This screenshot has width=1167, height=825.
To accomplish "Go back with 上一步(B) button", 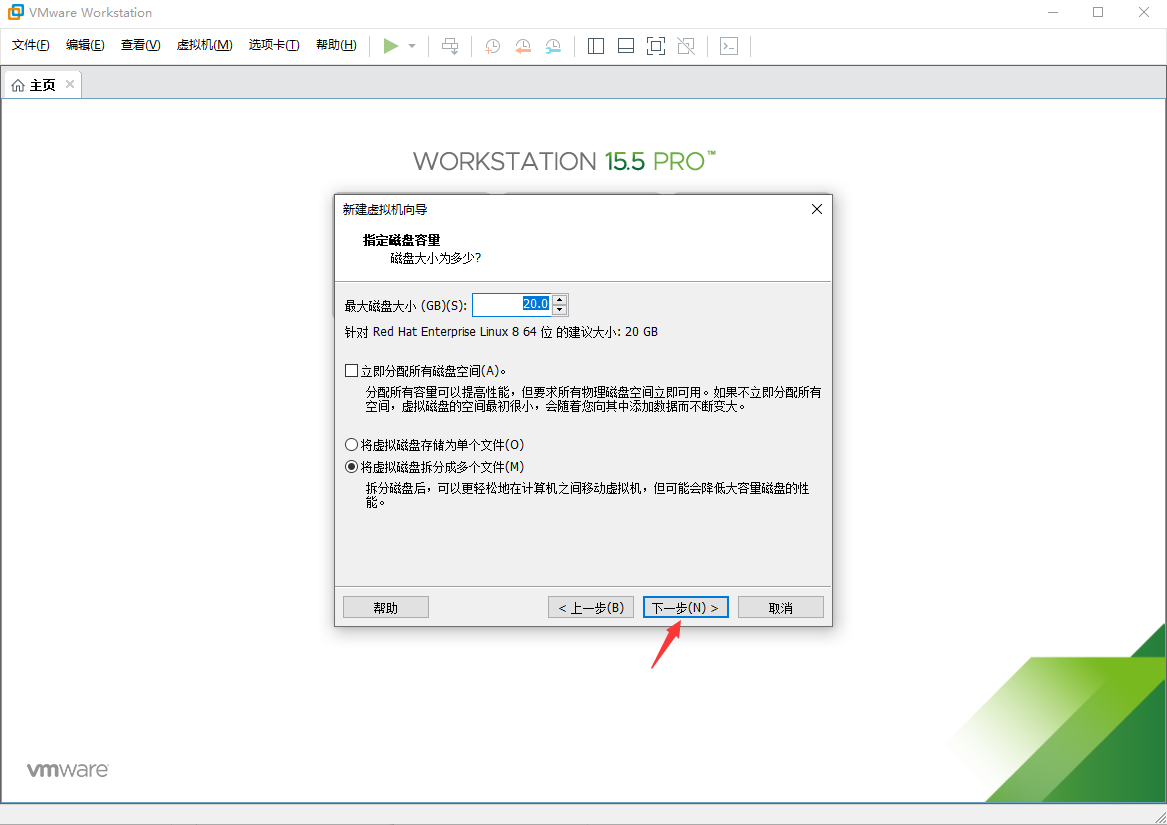I will [x=591, y=608].
